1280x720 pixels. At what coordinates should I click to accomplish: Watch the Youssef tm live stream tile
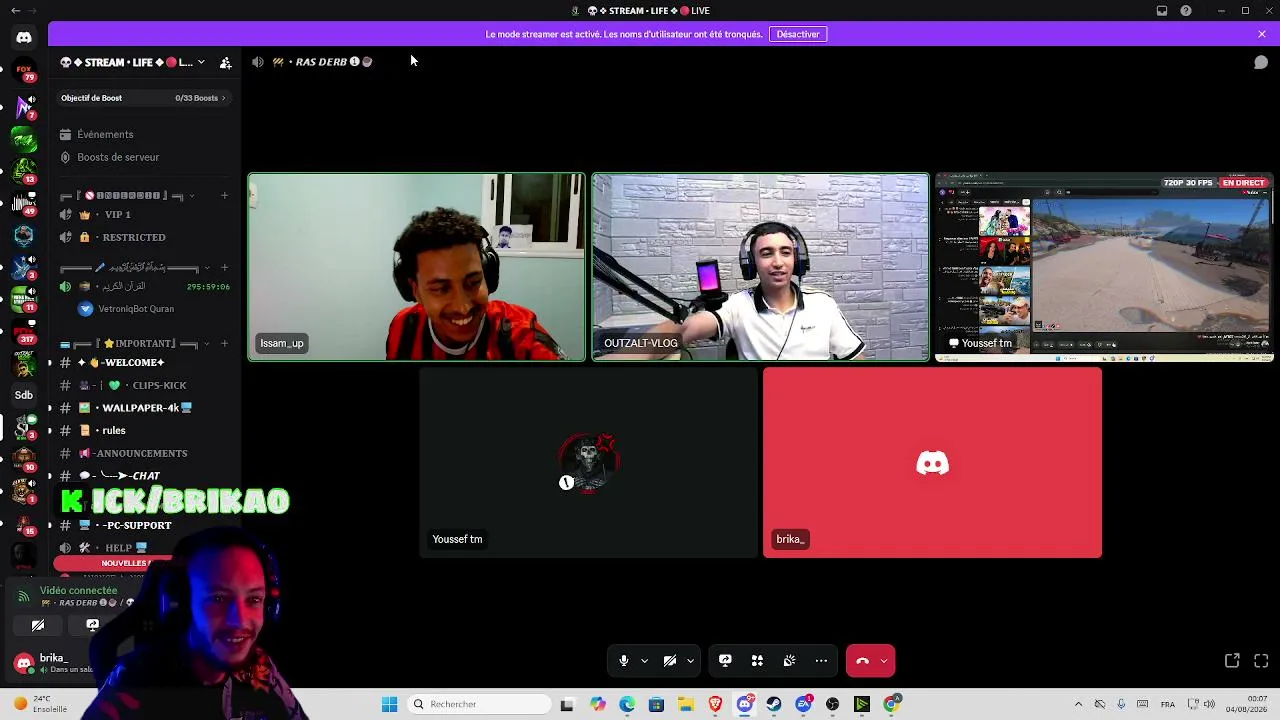click(x=1104, y=267)
